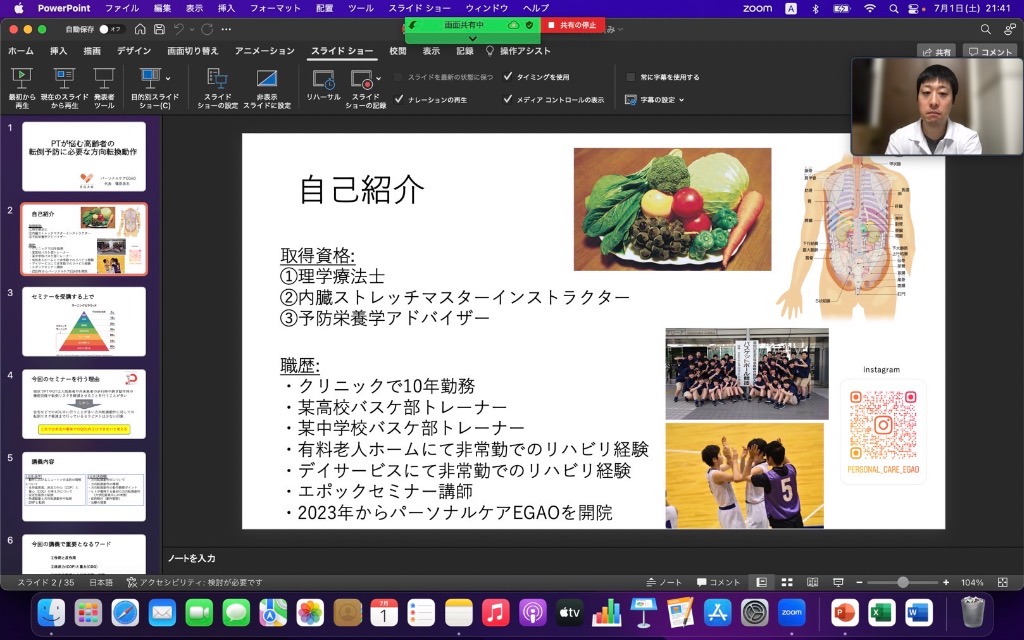Open the custom slideshow (目的別スライドショー) dropdown arrow
Image resolution: width=1024 pixels, height=640 pixels.
tap(167, 78)
